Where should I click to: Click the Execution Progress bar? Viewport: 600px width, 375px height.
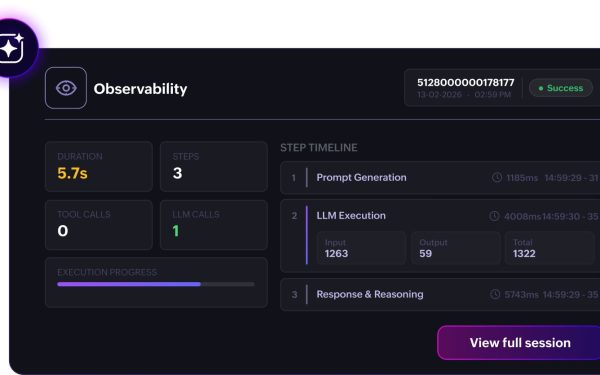coord(156,284)
